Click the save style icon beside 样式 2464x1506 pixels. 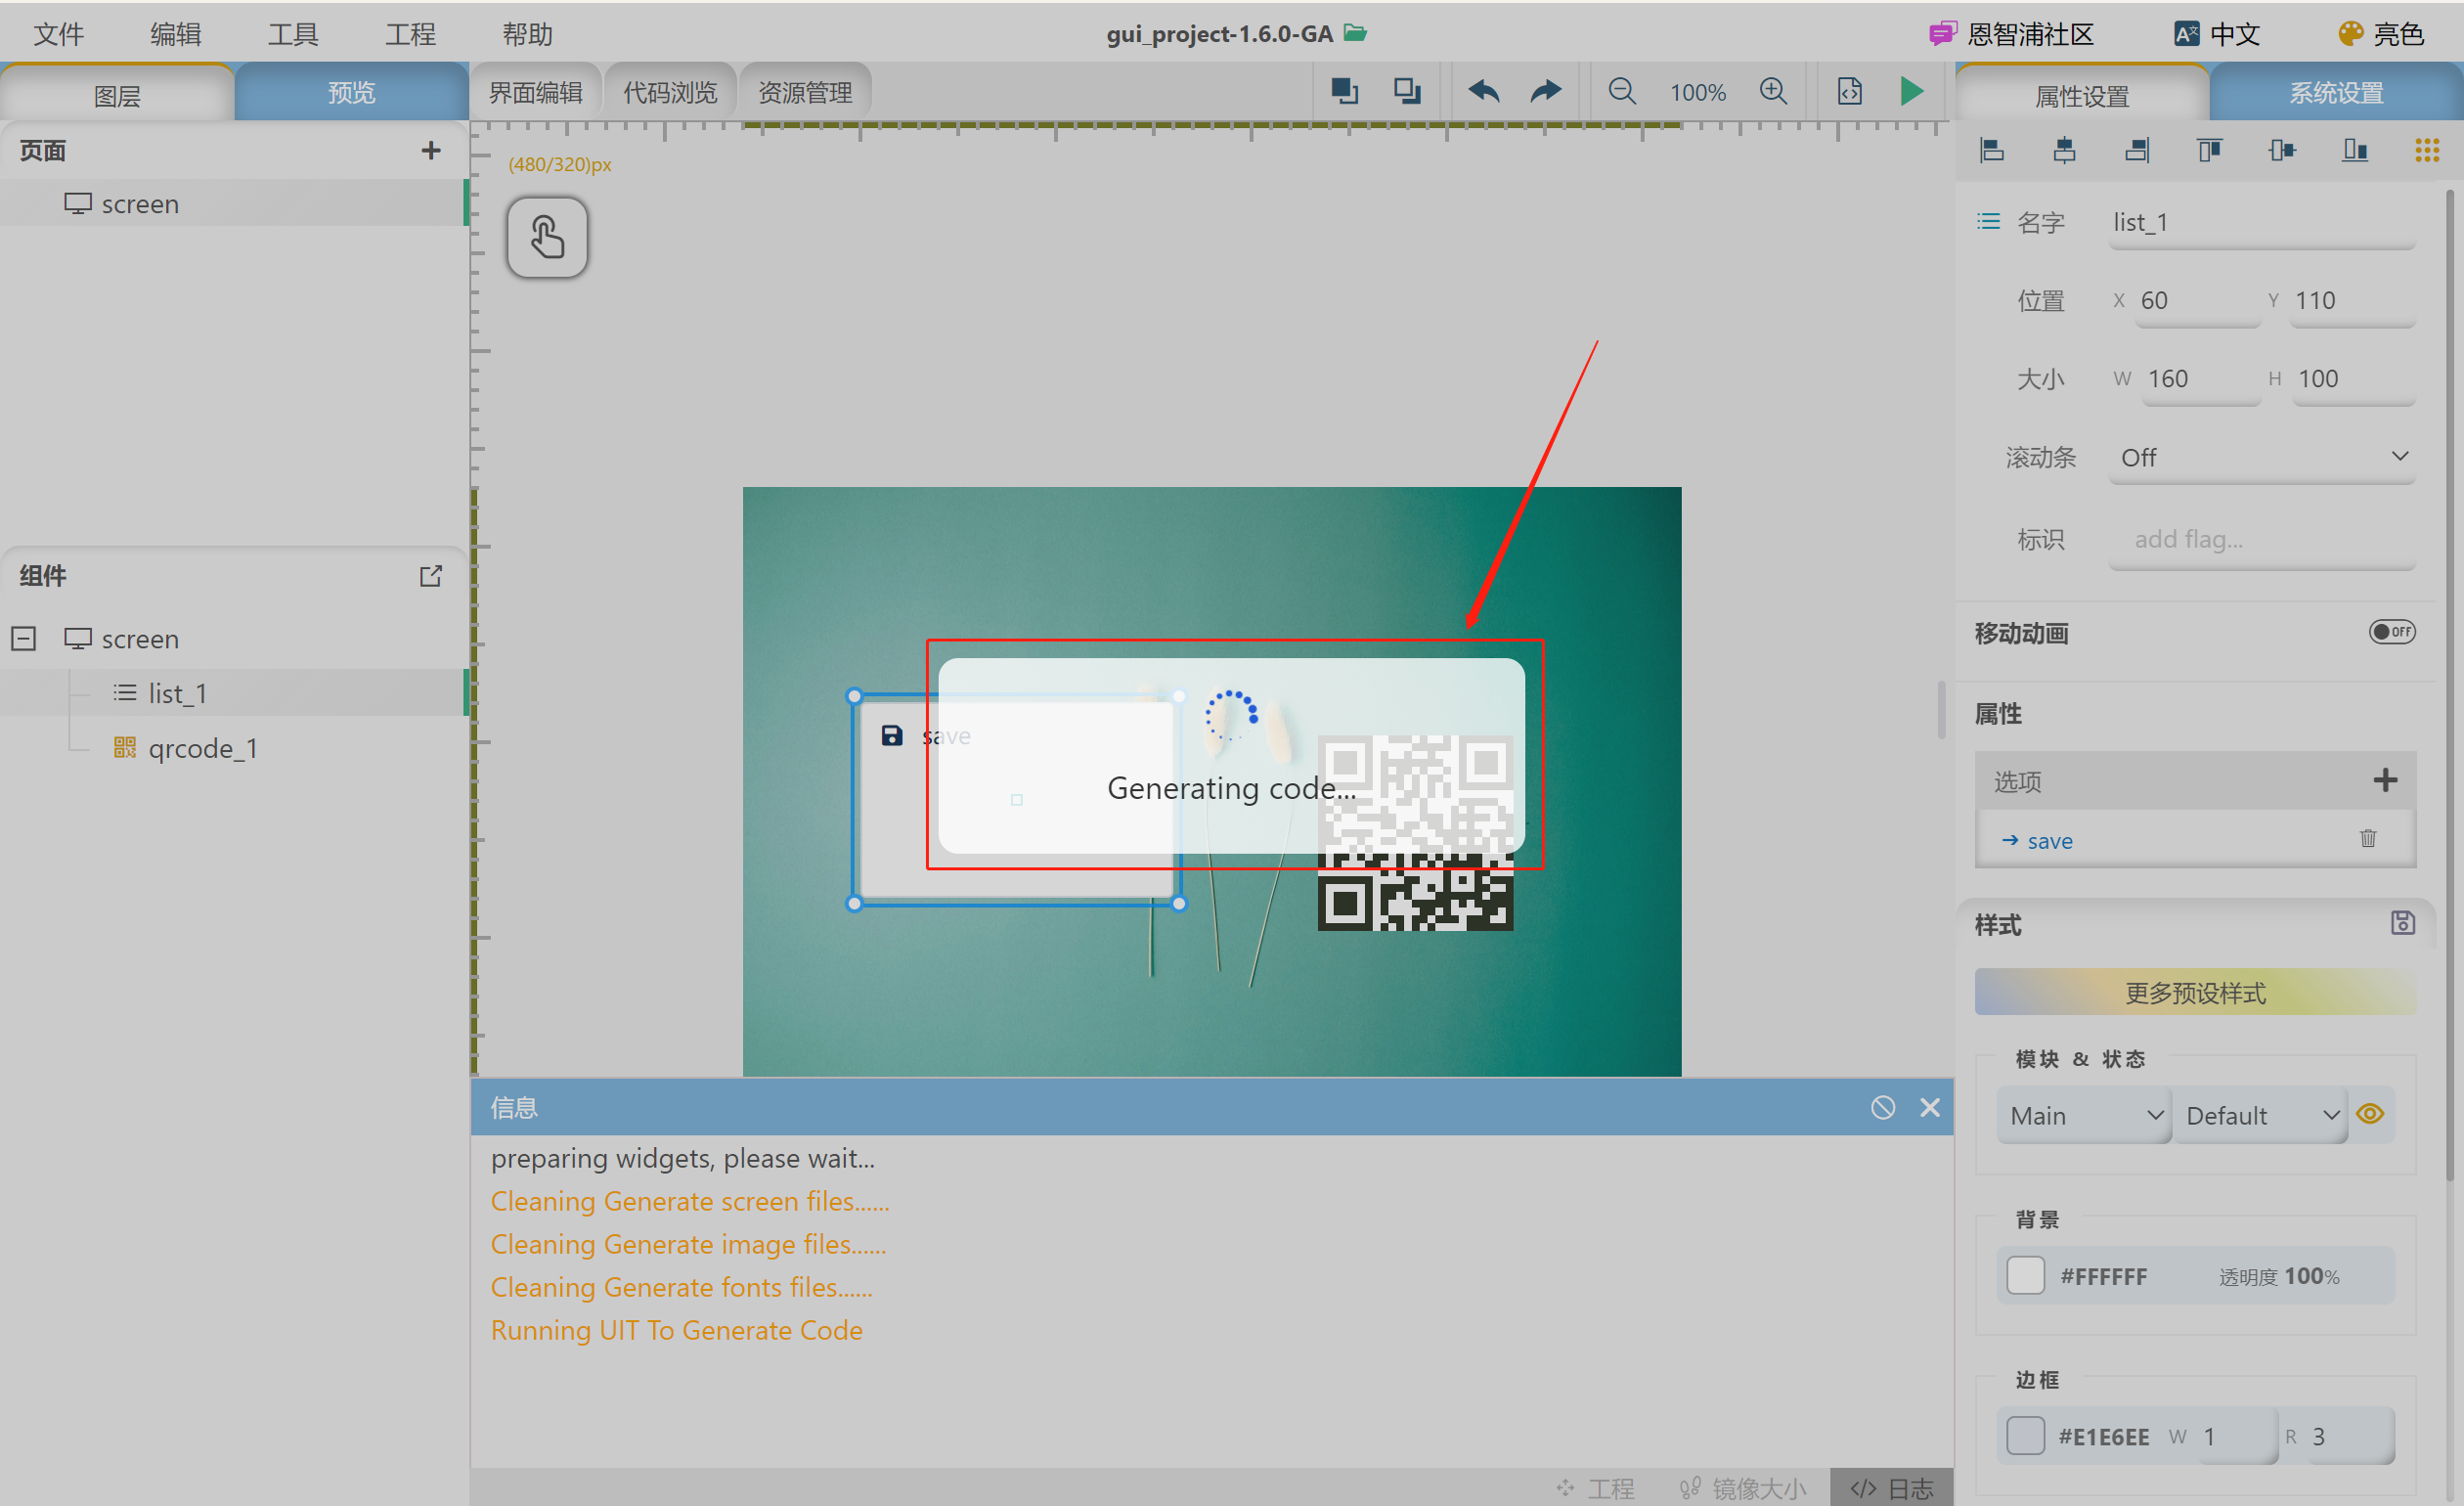(x=2402, y=923)
